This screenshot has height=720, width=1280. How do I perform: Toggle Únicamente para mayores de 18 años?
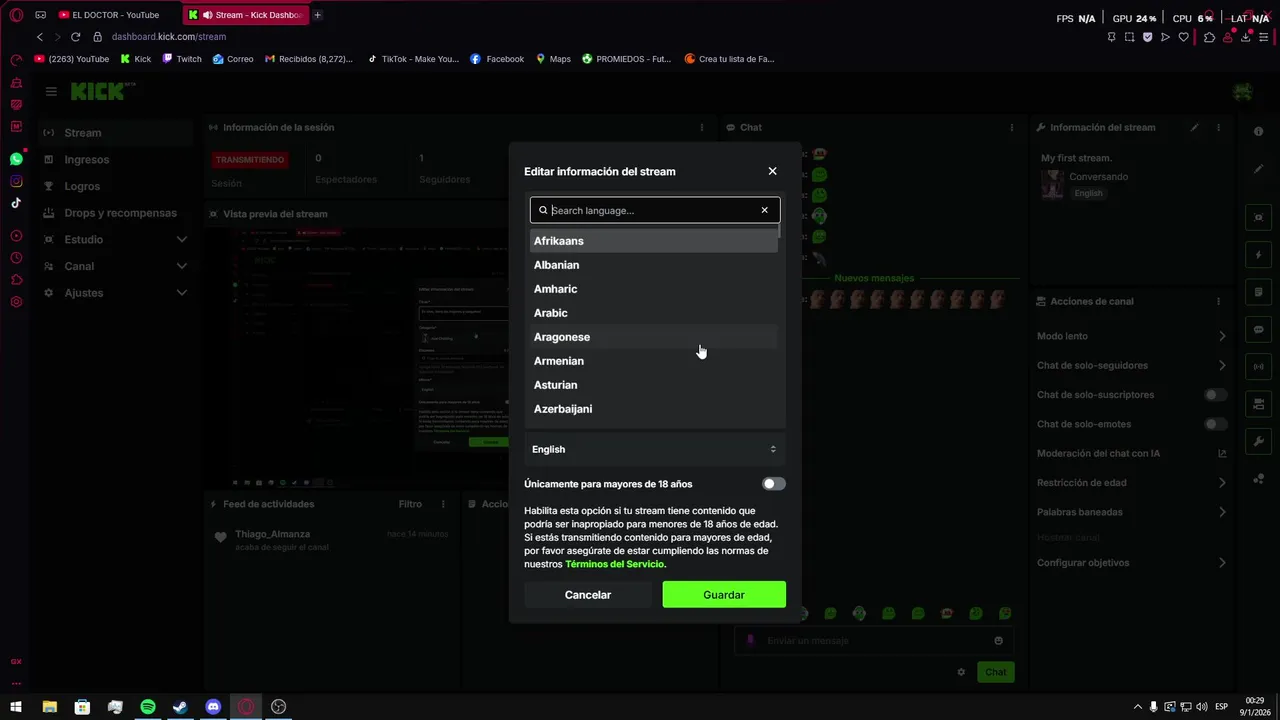(774, 484)
